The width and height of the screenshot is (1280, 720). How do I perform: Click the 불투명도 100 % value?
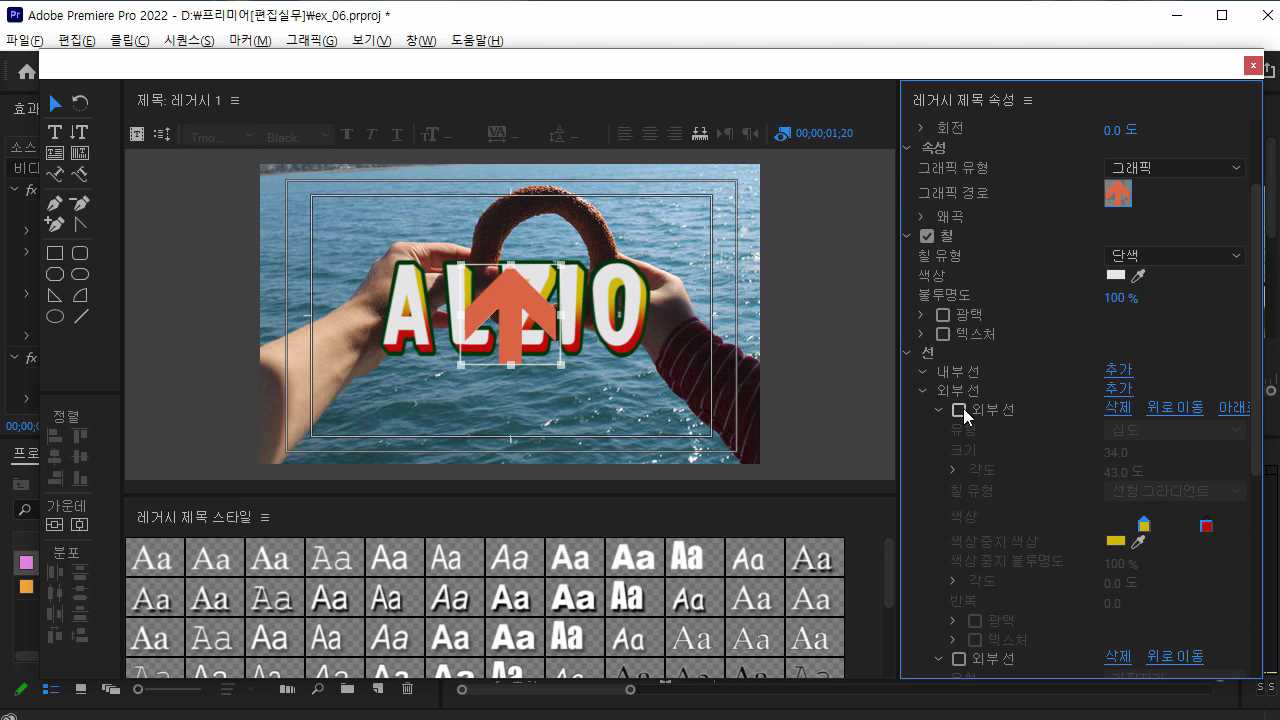coord(1121,298)
